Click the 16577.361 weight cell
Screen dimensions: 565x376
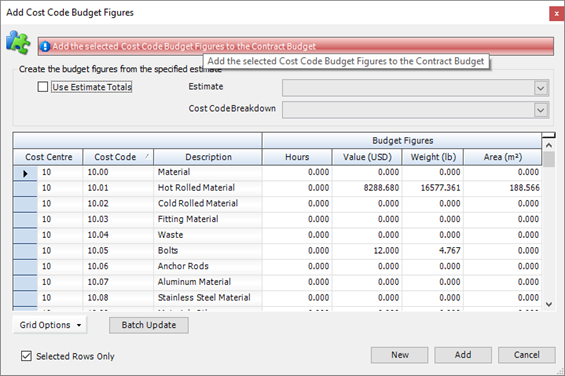pyautogui.click(x=433, y=188)
